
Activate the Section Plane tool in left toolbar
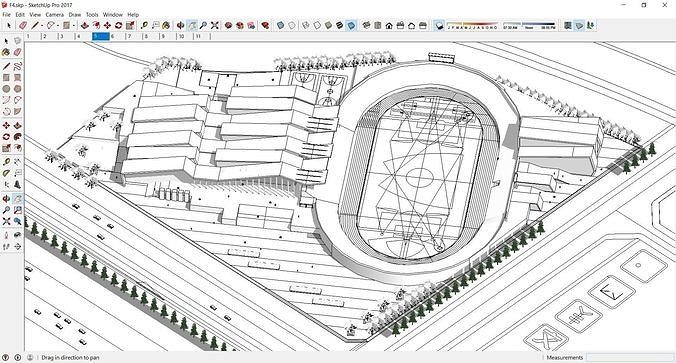click(x=17, y=246)
